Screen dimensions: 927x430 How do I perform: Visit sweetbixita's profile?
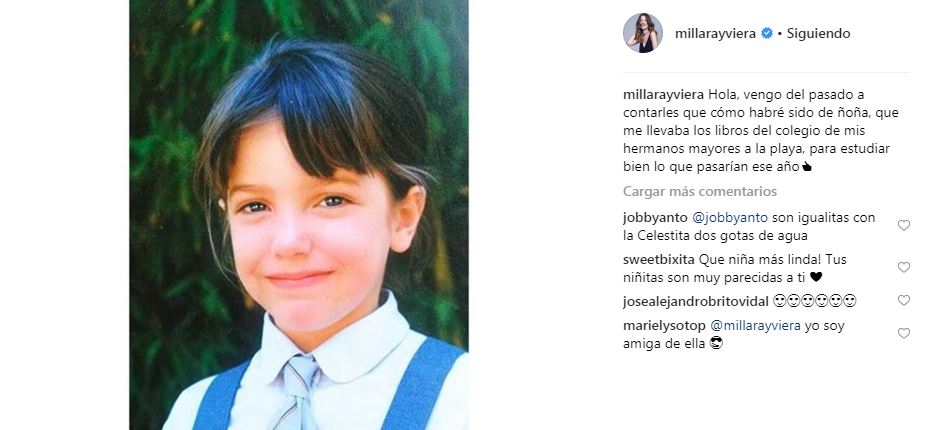click(659, 260)
